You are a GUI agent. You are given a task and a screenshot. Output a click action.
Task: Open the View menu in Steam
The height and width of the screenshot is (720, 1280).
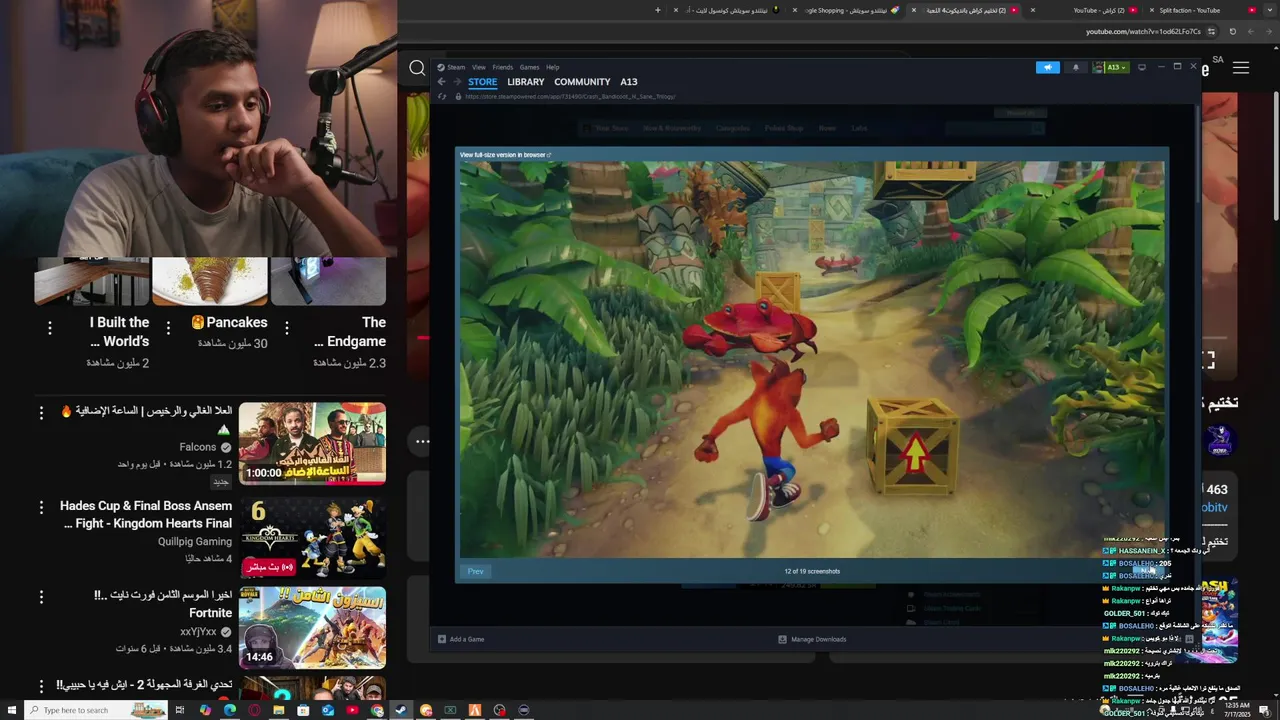(479, 67)
